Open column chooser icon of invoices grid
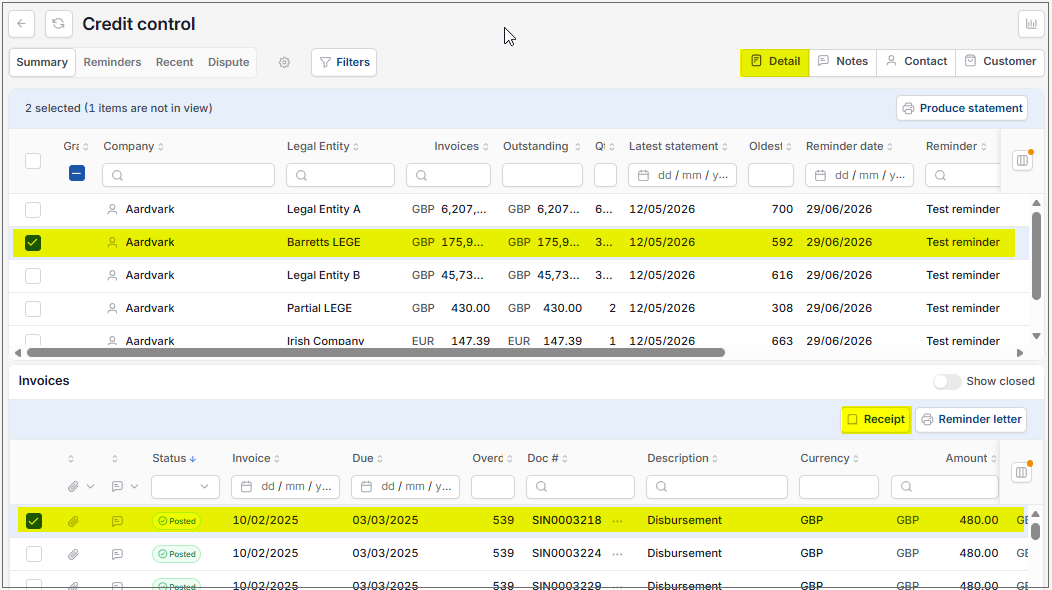The image size is (1052, 590). [1021, 472]
